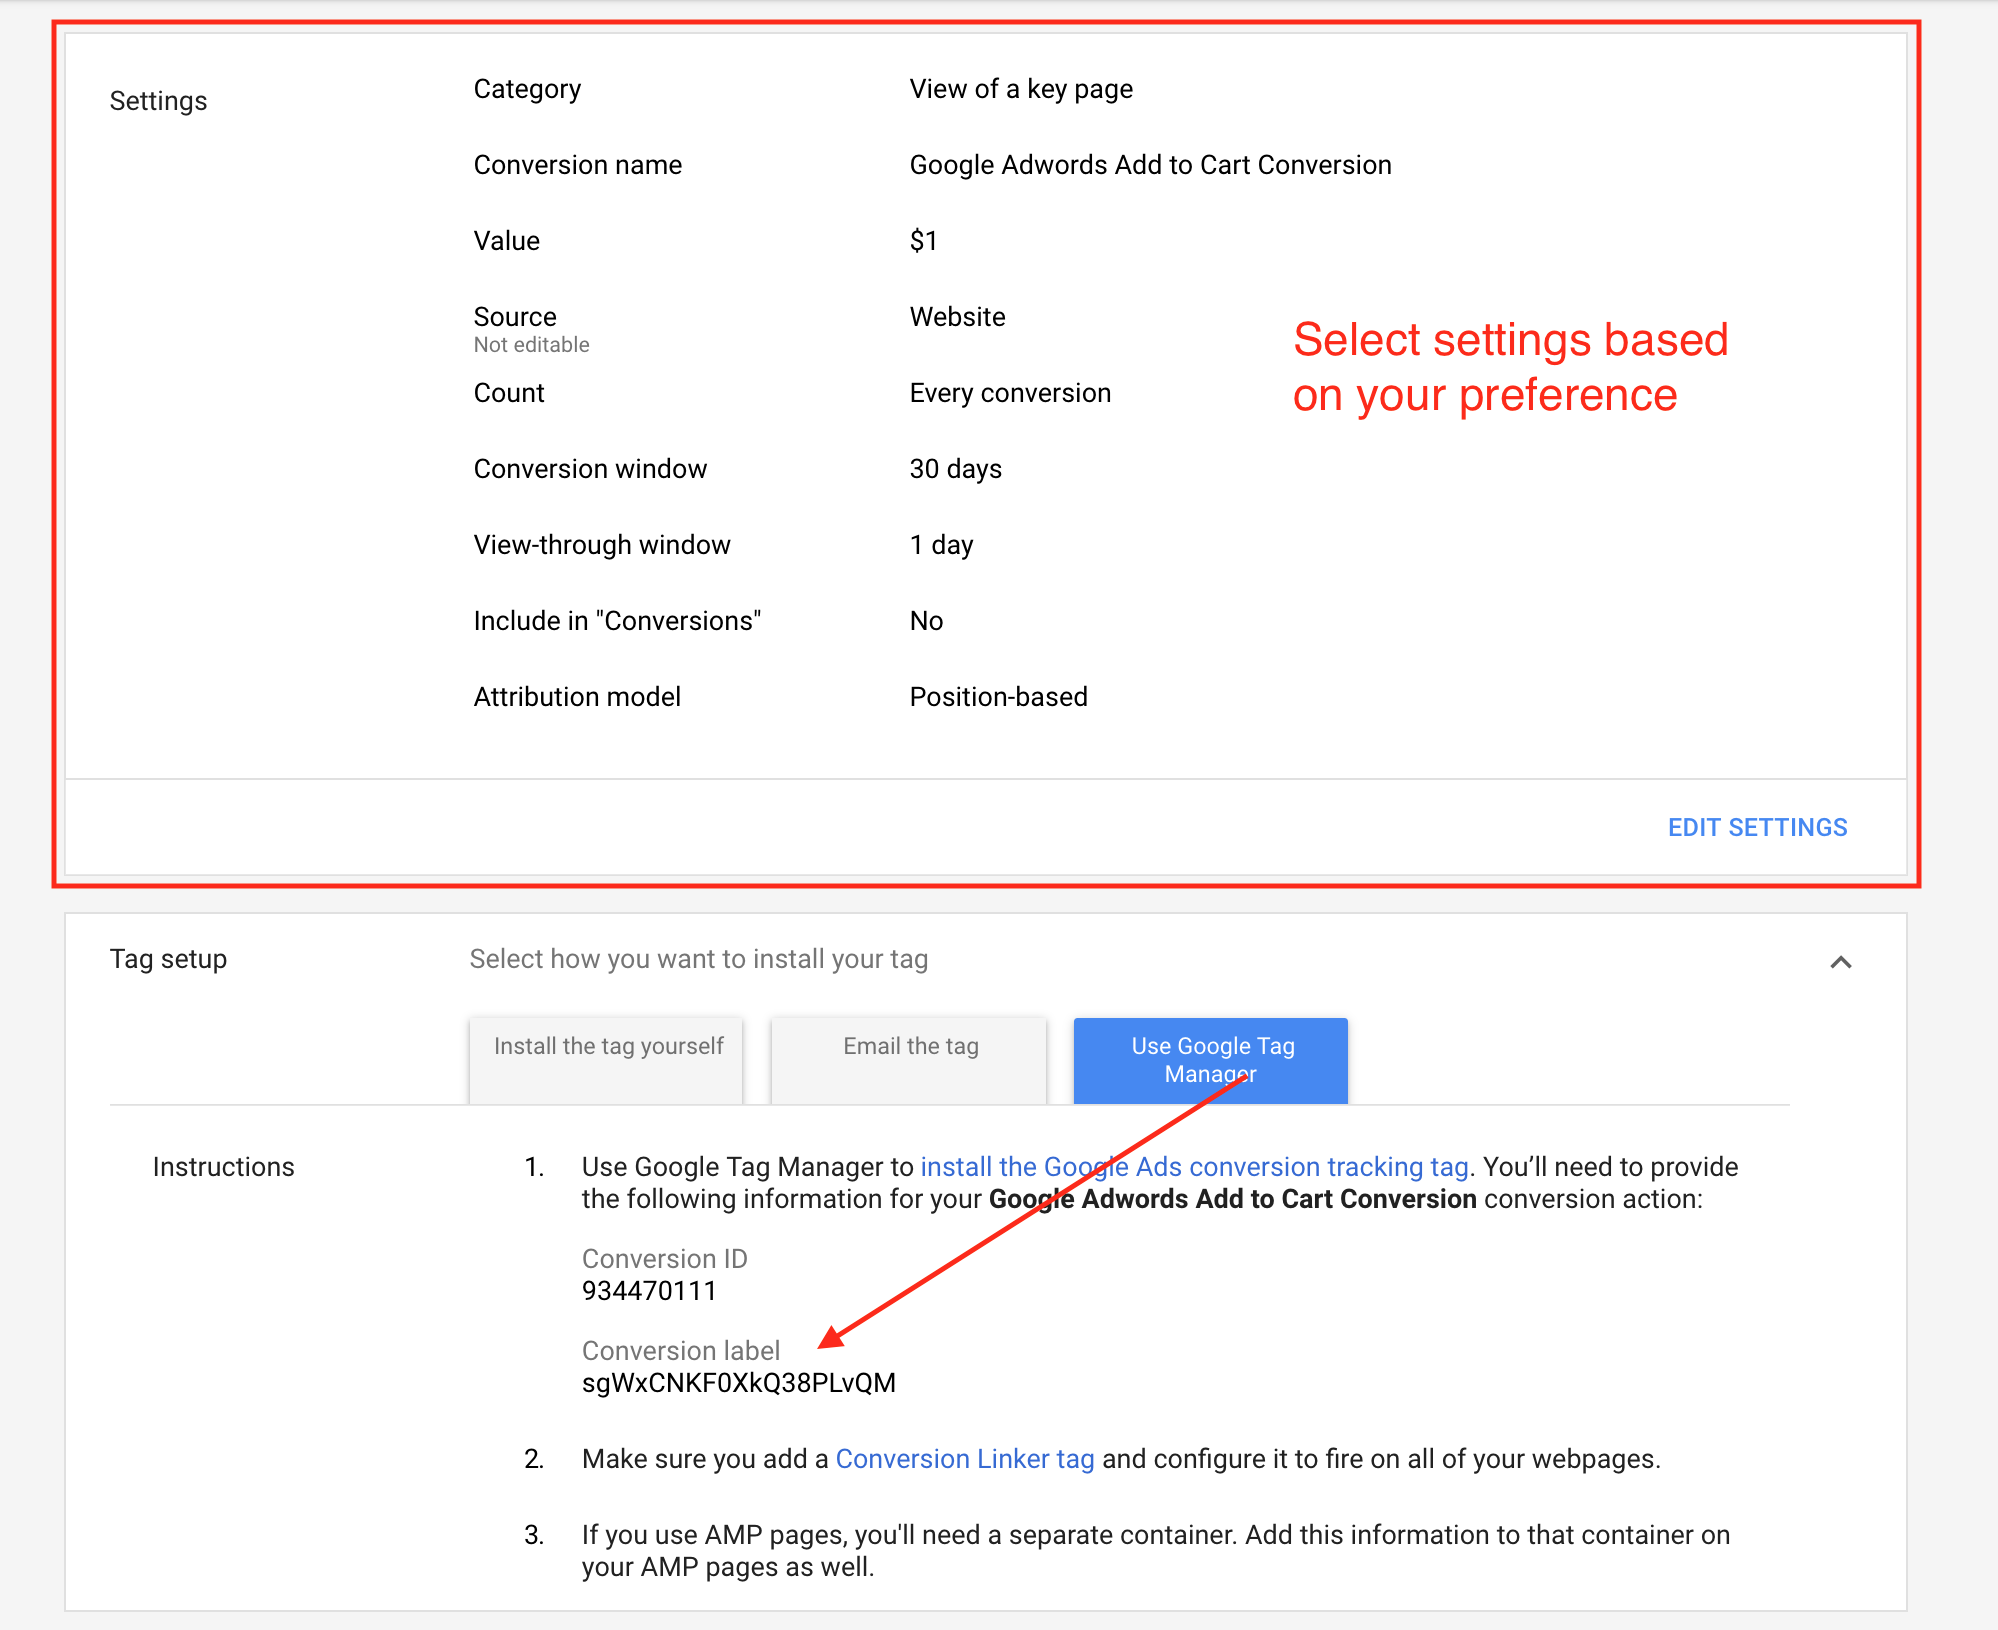
Task: Collapse the Tag setup section chevron
Action: pyautogui.click(x=1840, y=962)
